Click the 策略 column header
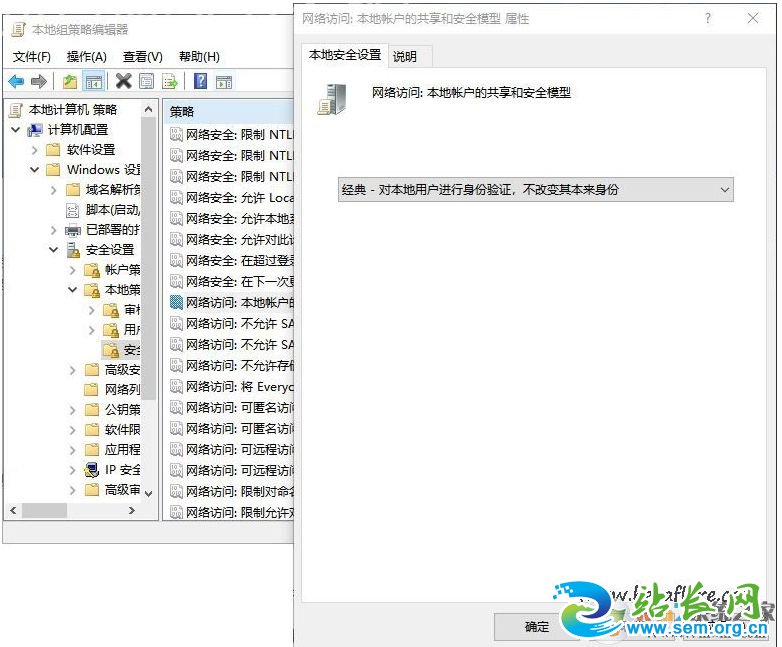 click(x=229, y=112)
